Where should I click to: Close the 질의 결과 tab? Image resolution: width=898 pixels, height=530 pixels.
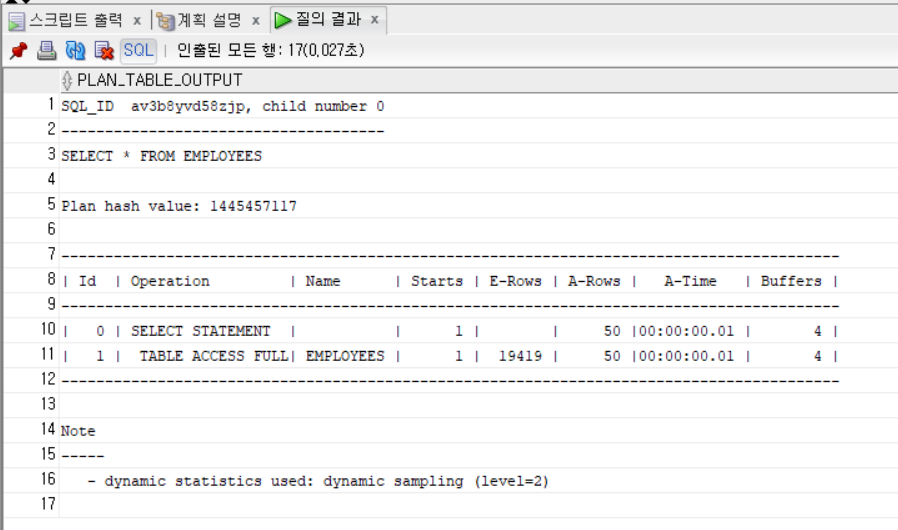click(x=375, y=20)
